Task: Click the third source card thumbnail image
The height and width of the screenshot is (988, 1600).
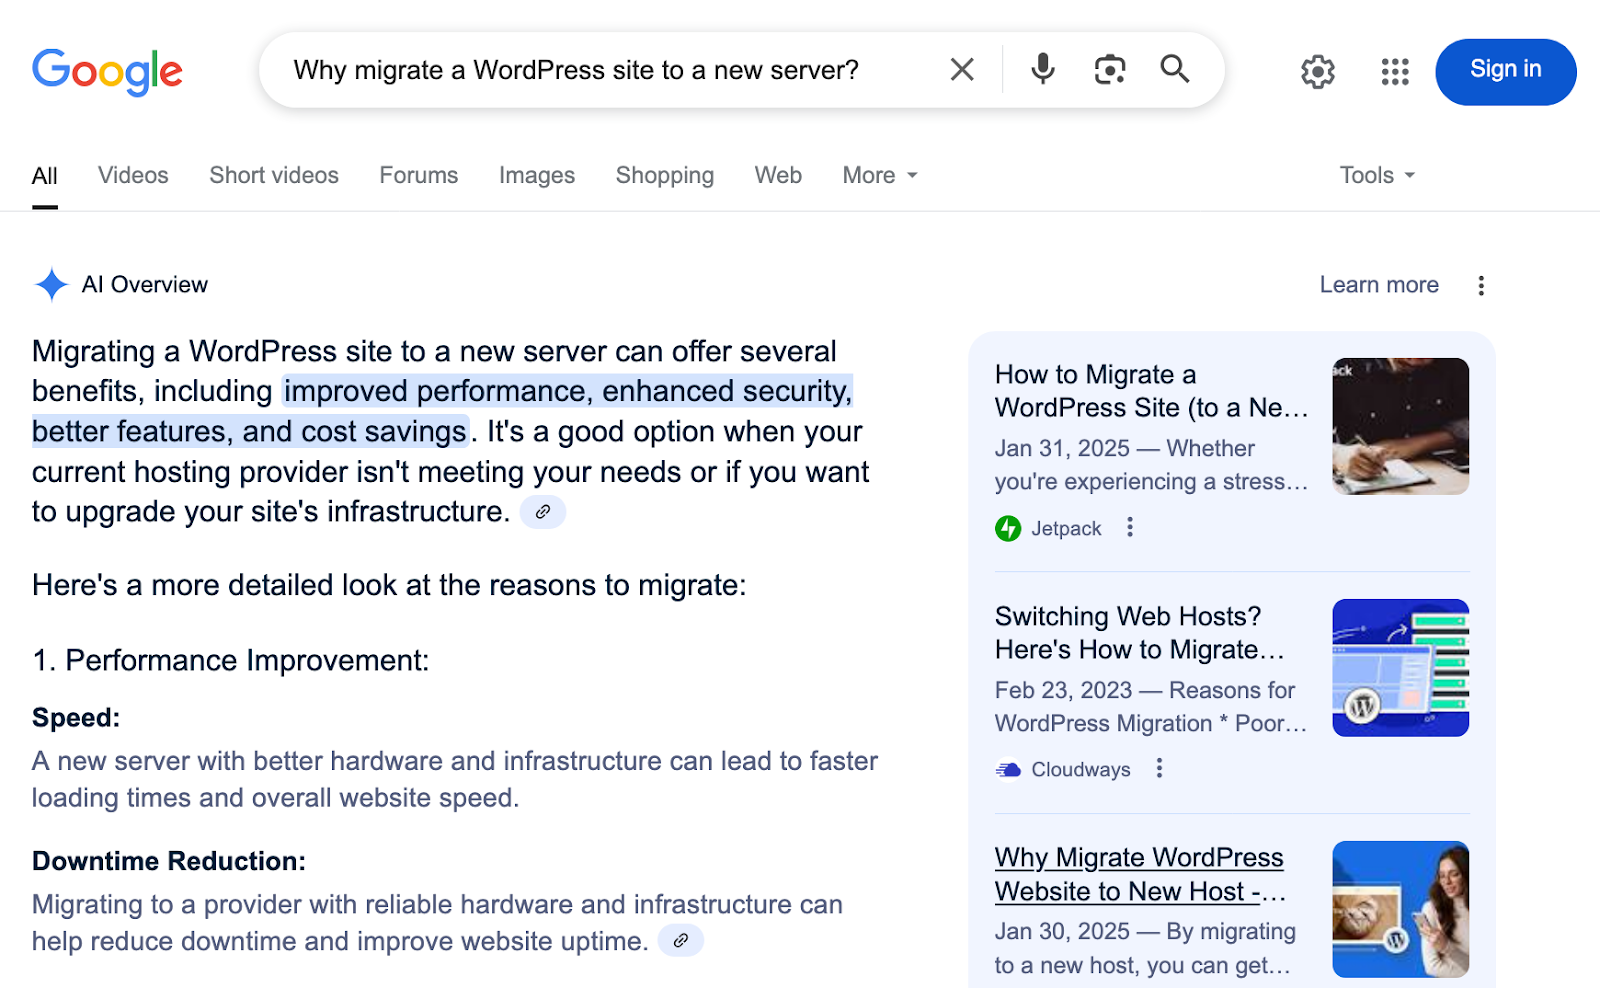Action: tap(1400, 909)
